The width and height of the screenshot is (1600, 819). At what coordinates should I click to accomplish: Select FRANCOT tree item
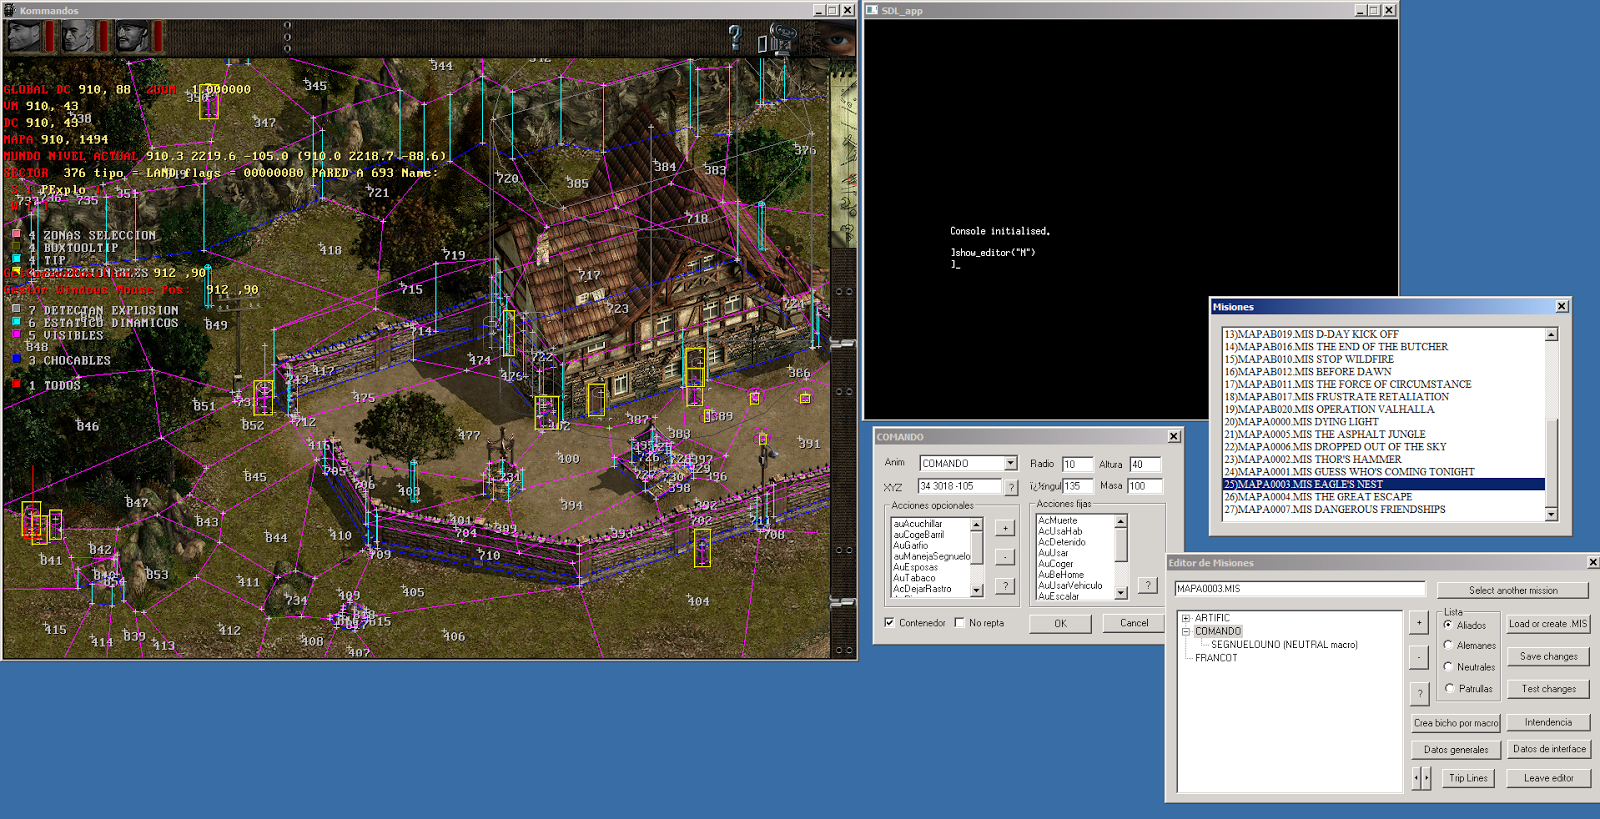pos(1216,658)
